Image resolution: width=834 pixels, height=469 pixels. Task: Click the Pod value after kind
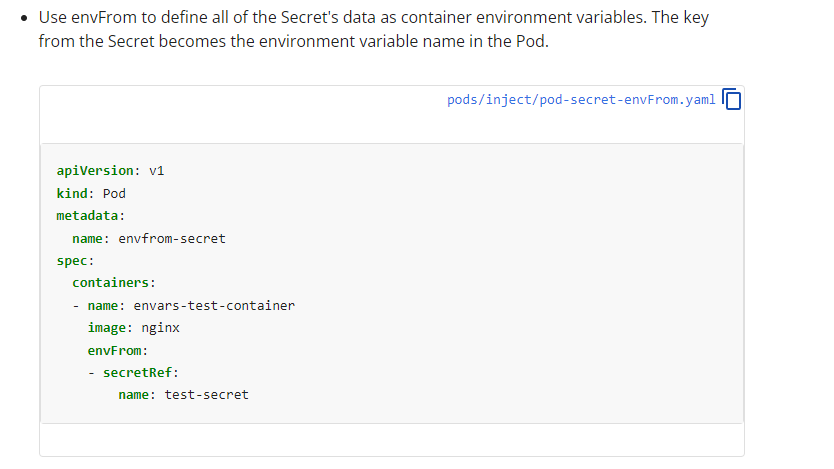tap(114, 193)
